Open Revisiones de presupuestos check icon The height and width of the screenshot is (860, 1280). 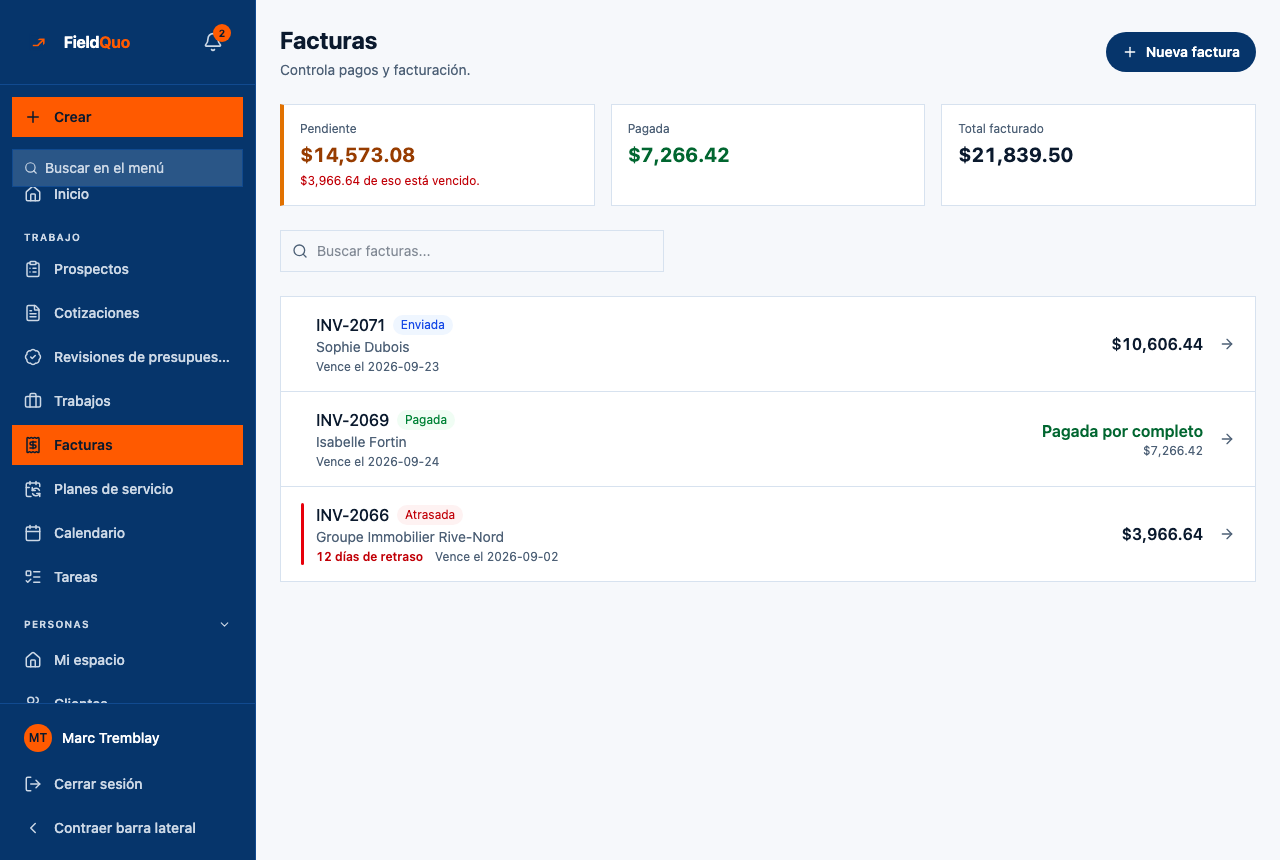(33, 357)
